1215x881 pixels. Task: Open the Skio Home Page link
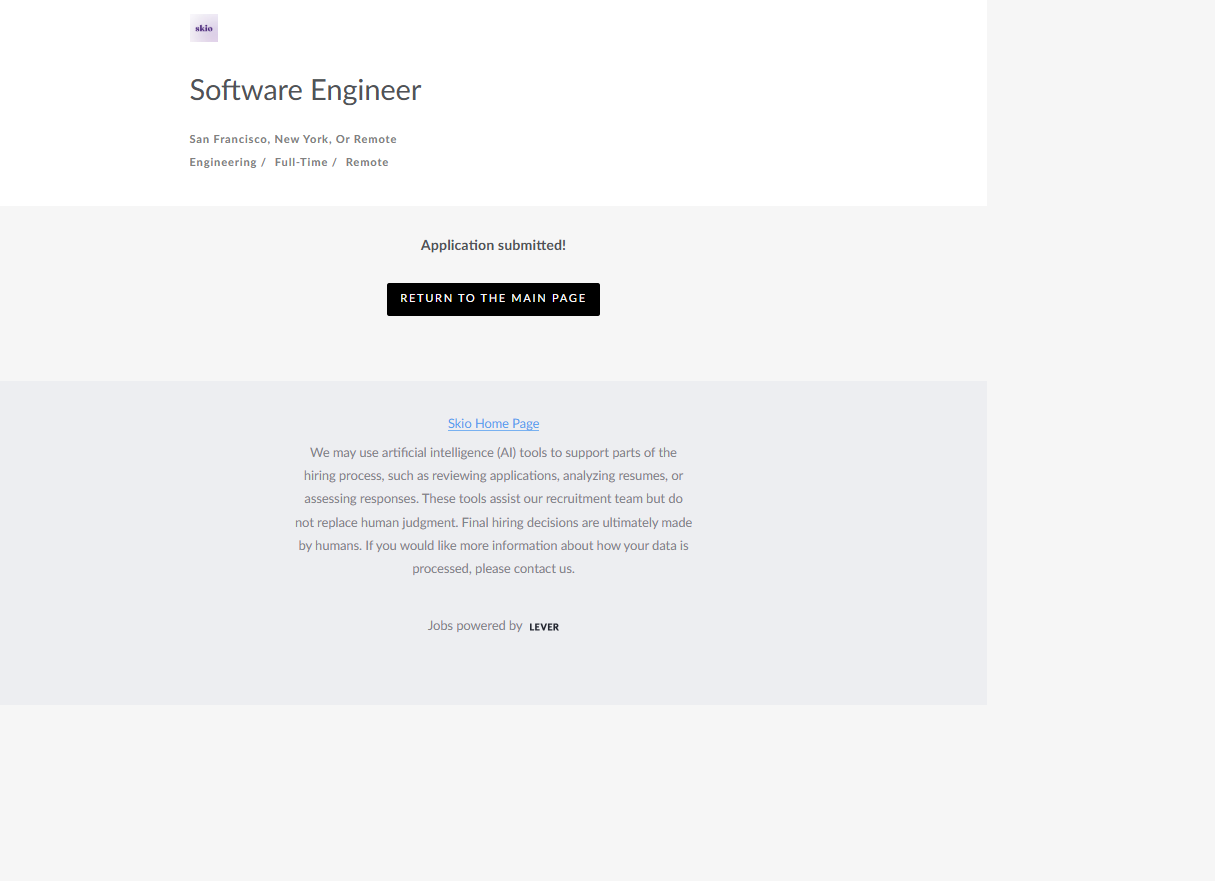pyautogui.click(x=493, y=424)
